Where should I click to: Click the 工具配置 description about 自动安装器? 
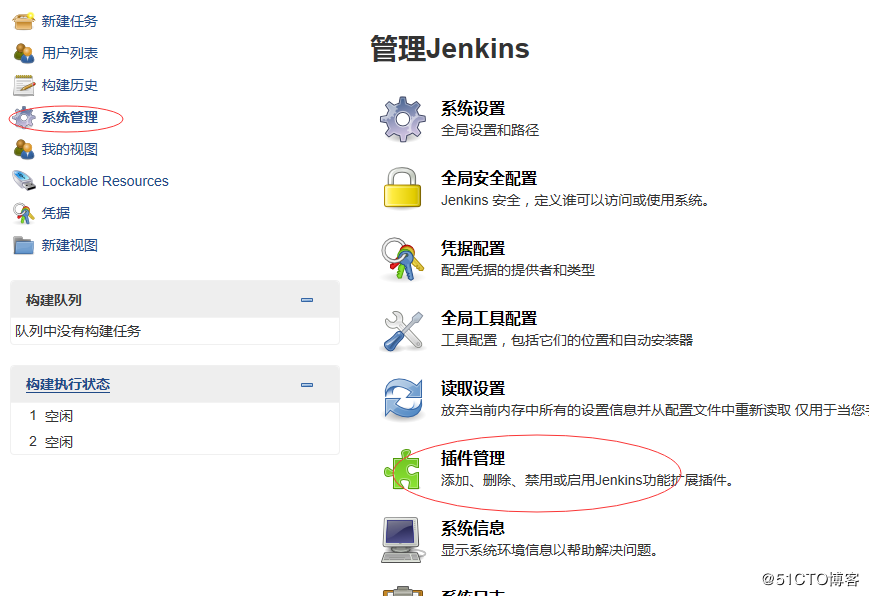tap(567, 340)
